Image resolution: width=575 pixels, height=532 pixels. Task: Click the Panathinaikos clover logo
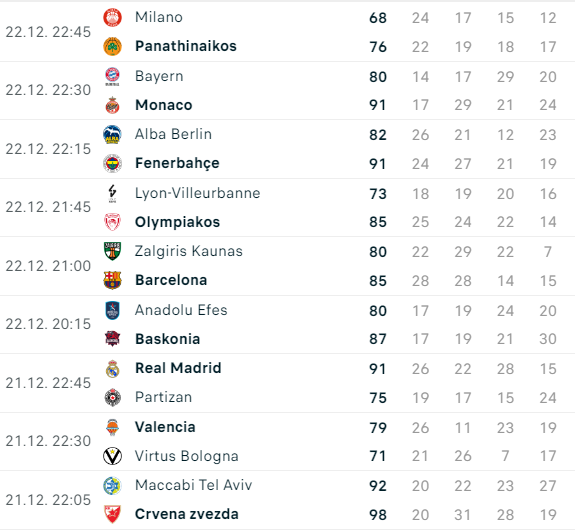[112, 46]
